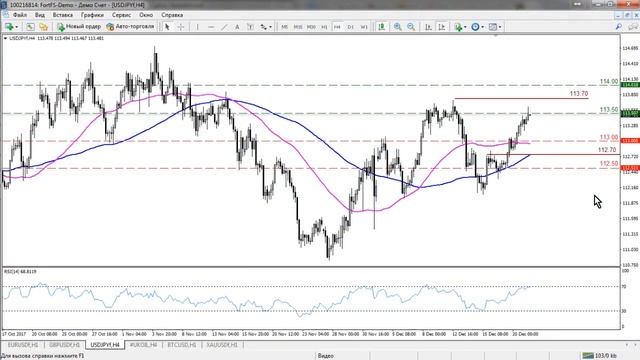The width and height of the screenshot is (640, 360).
Task: Open the Справка menu
Action: (x=172, y=15)
